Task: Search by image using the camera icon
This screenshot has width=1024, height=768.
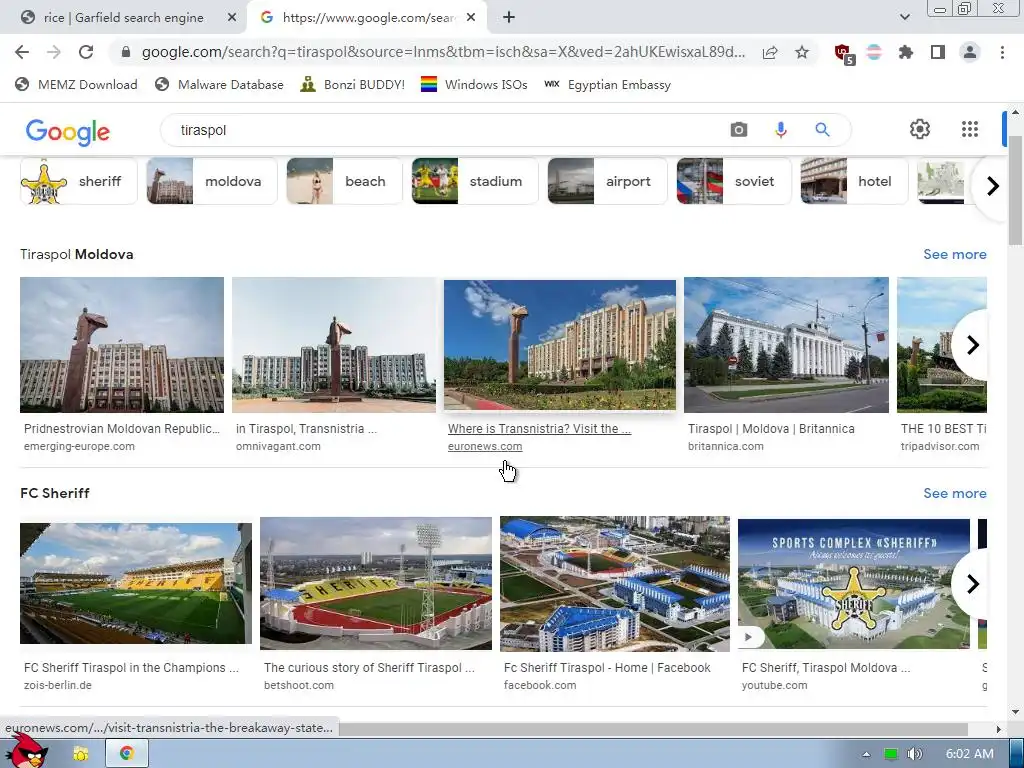Action: 739,130
